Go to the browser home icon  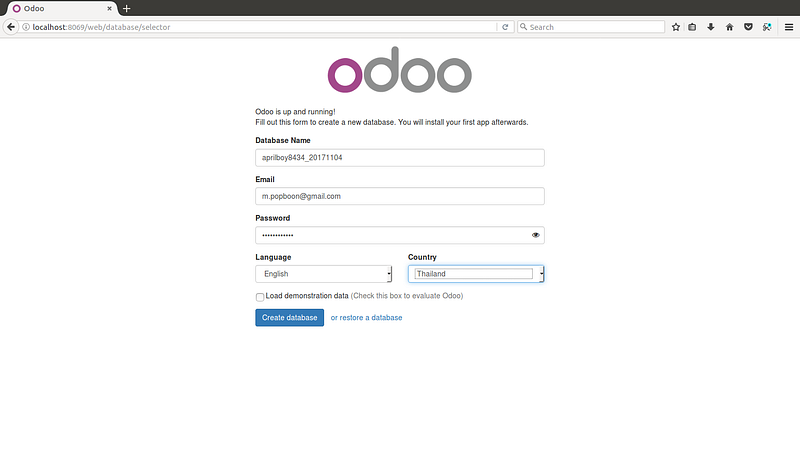(x=730, y=27)
